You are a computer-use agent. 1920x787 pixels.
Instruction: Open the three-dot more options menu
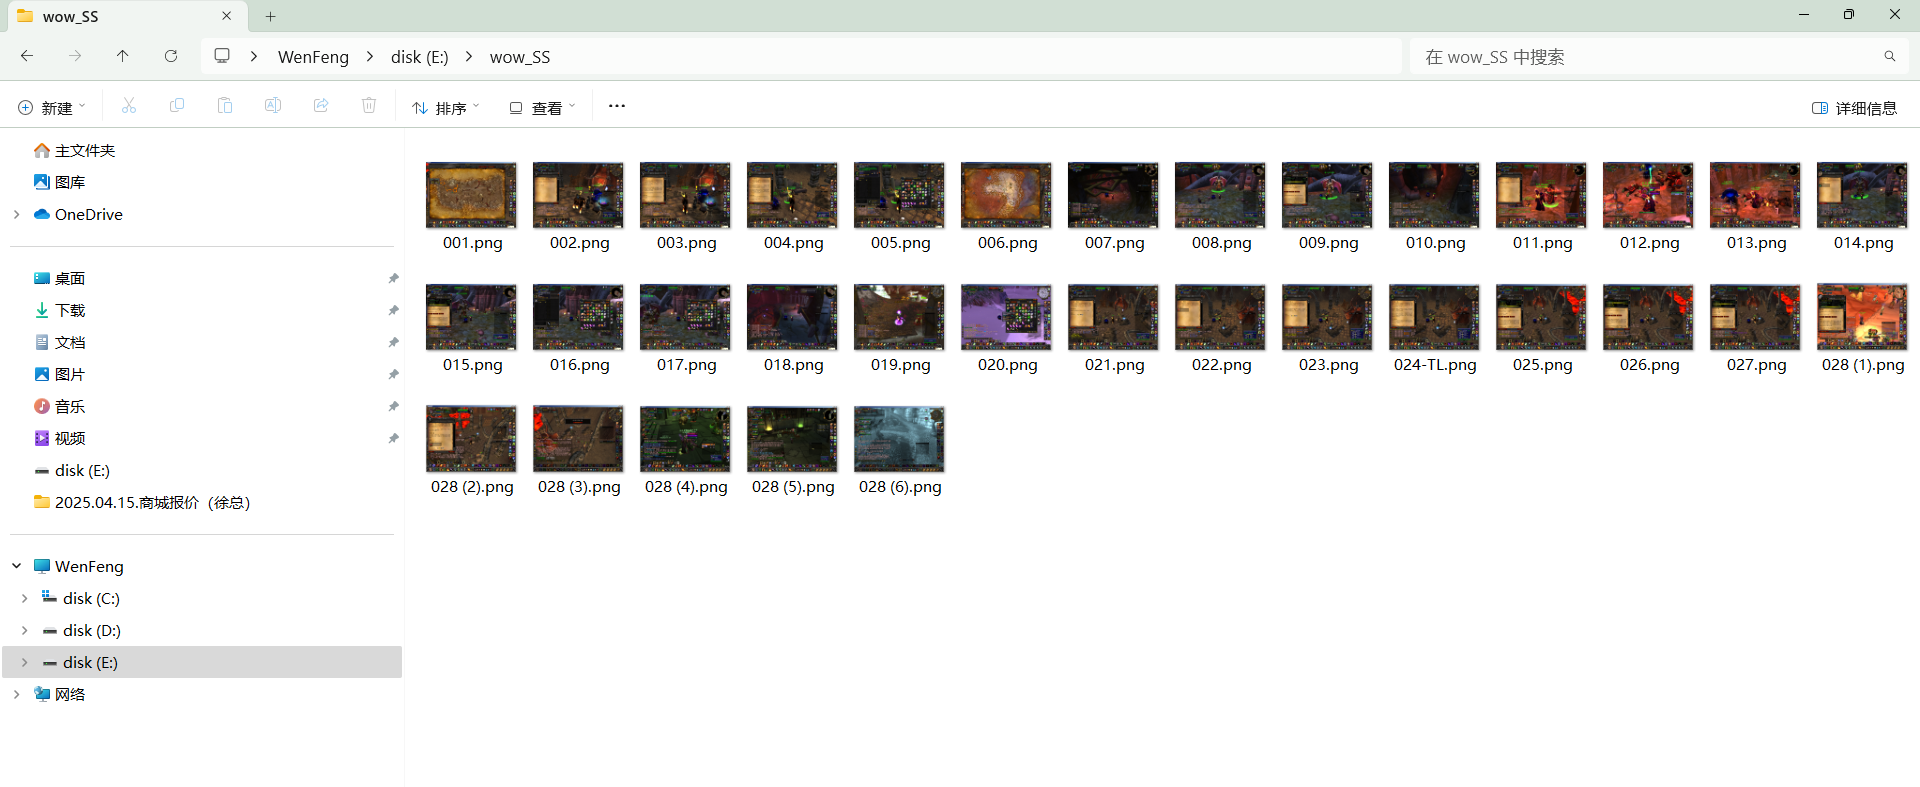click(x=617, y=106)
